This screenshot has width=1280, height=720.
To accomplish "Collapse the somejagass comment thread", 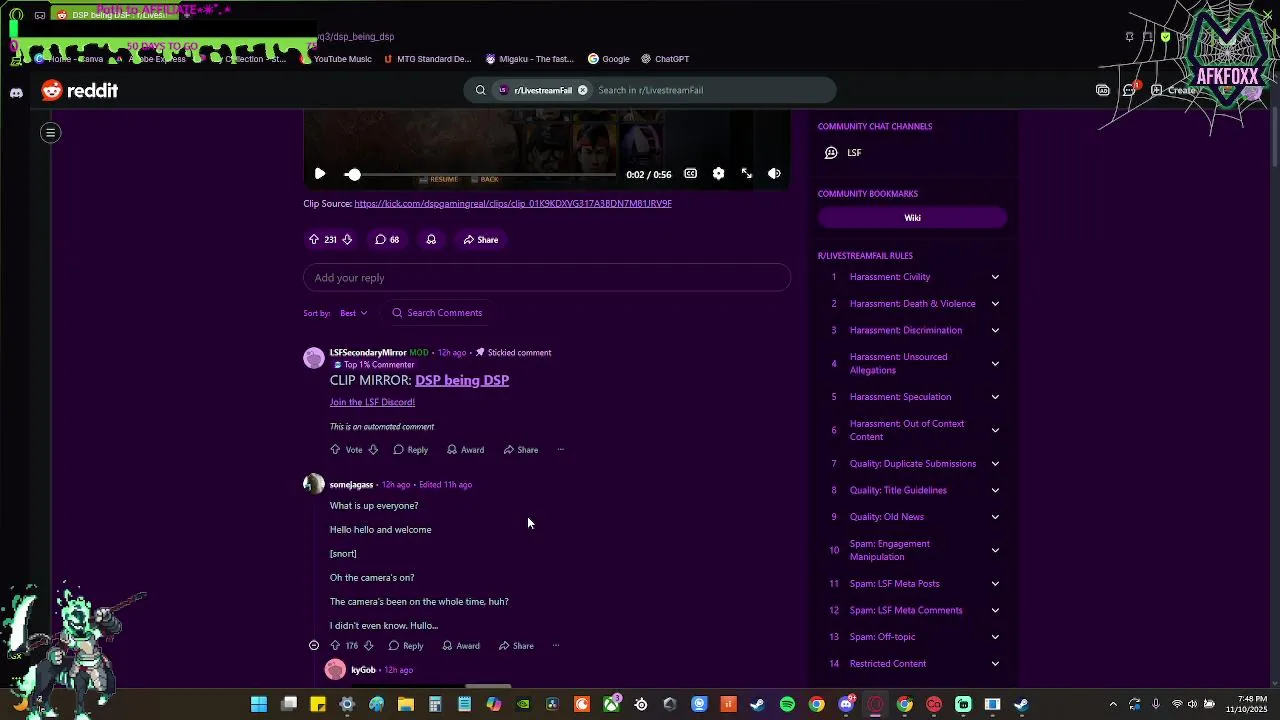I will click(x=314, y=646).
